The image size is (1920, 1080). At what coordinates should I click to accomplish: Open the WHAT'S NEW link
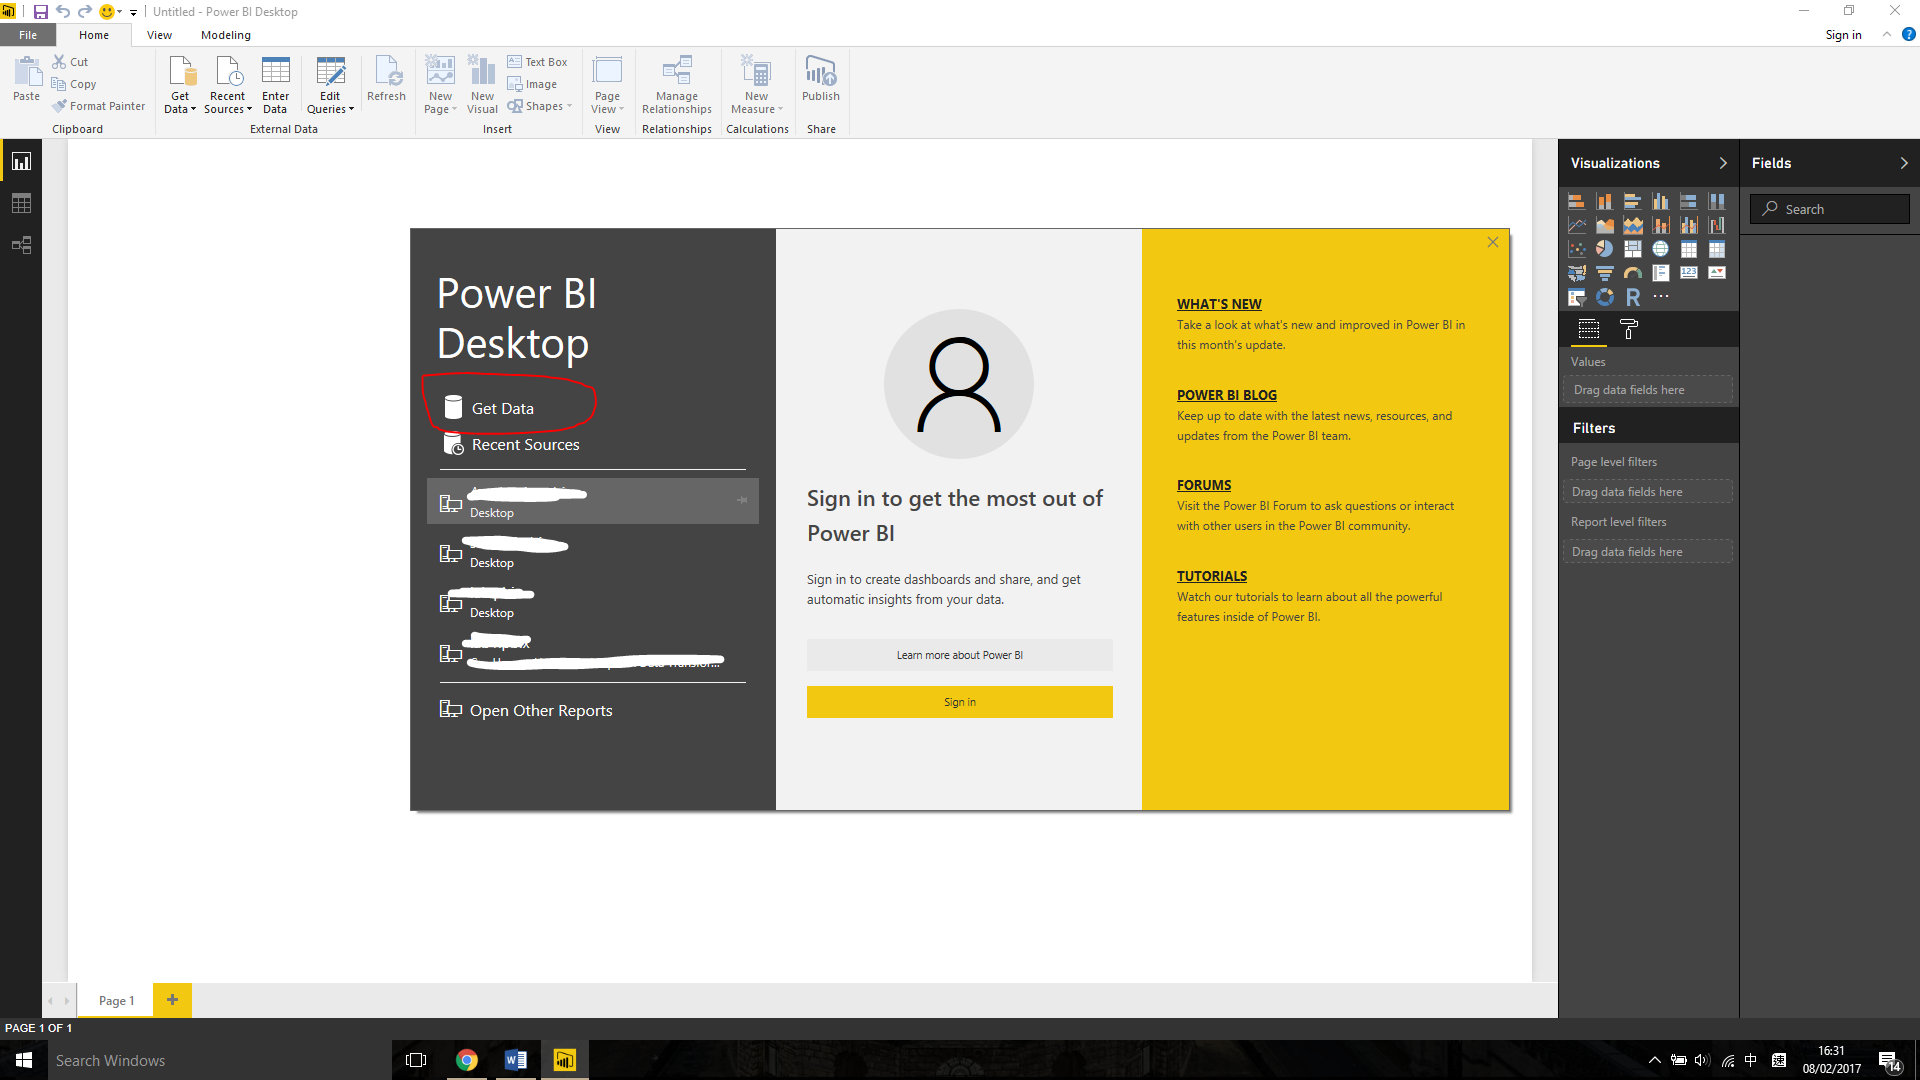tap(1219, 304)
